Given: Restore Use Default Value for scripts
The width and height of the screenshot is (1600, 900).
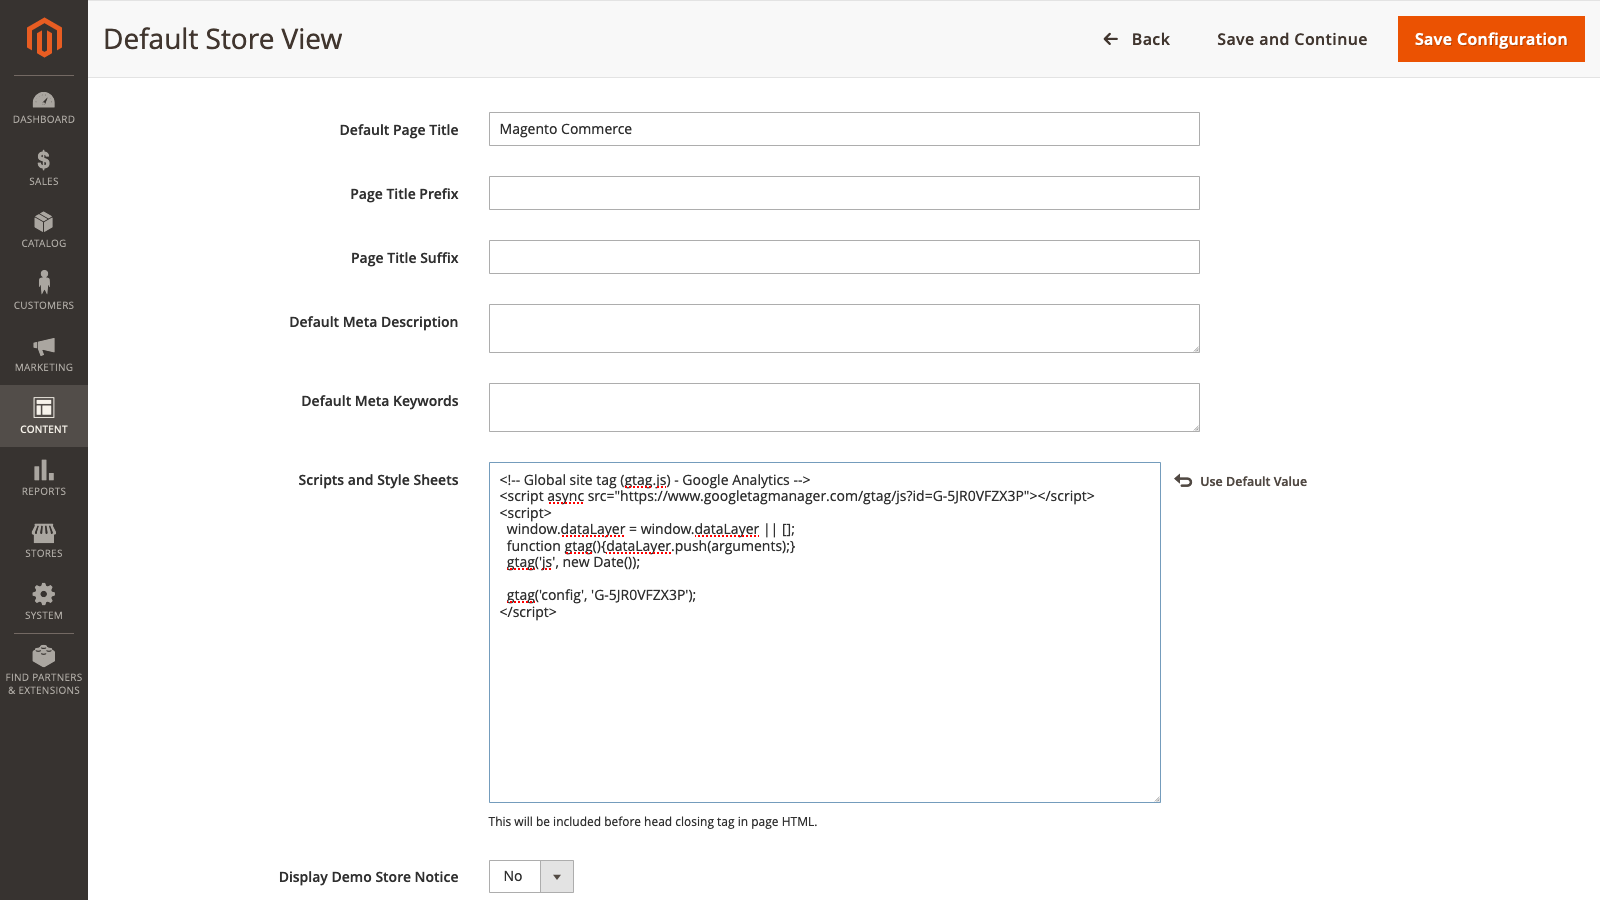Looking at the screenshot, I should [1241, 481].
